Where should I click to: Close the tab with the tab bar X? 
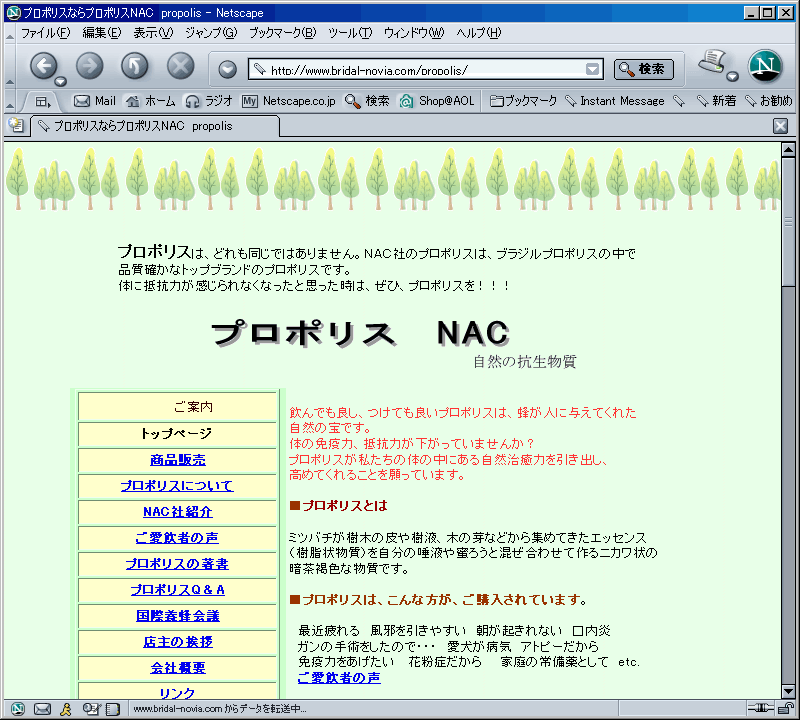point(780,126)
